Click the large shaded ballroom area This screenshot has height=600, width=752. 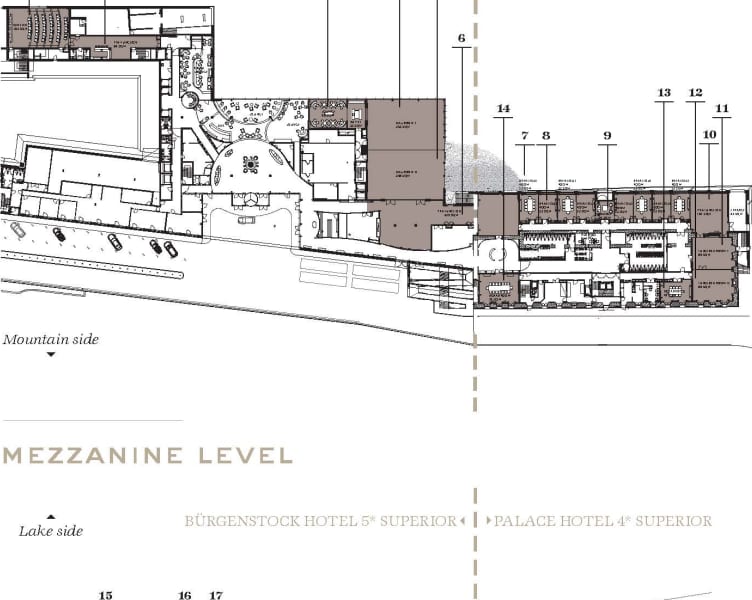click(405, 150)
